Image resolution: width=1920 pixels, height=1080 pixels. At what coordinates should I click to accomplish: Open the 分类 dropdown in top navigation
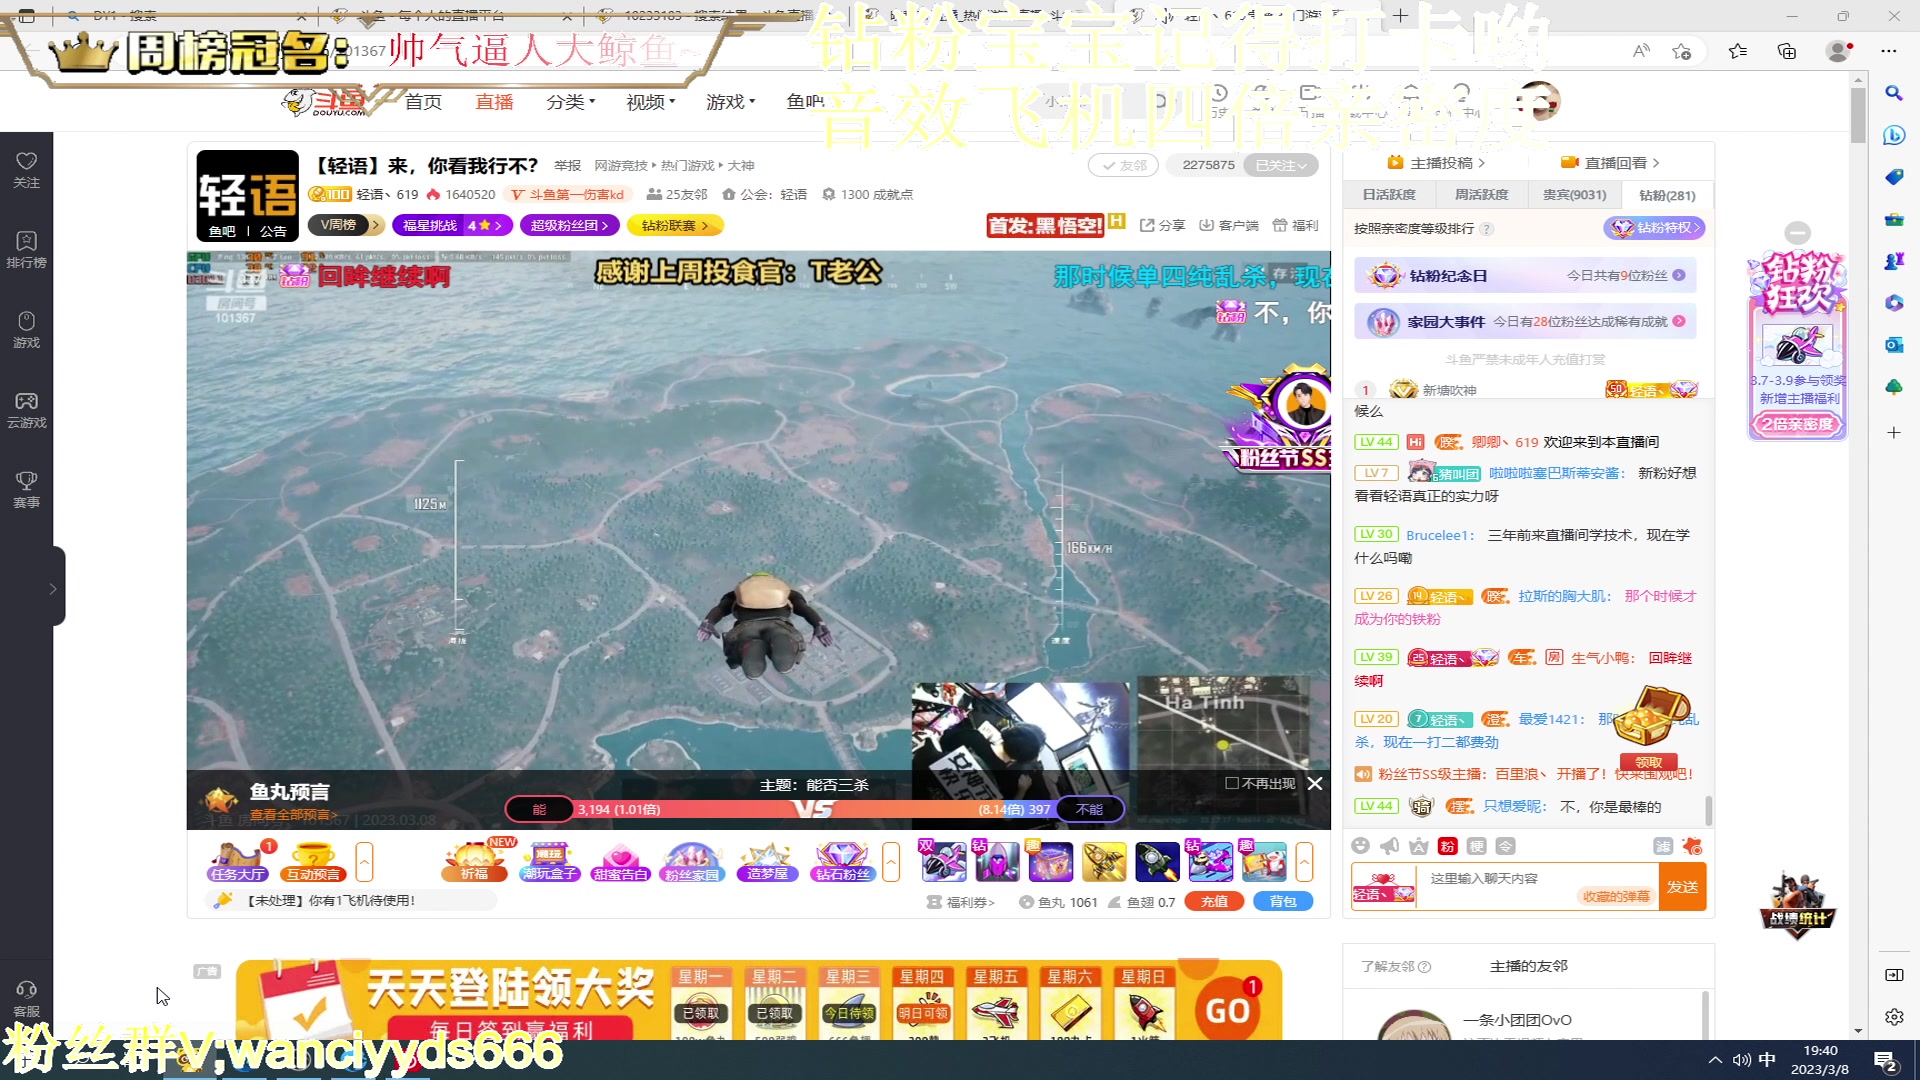(571, 102)
